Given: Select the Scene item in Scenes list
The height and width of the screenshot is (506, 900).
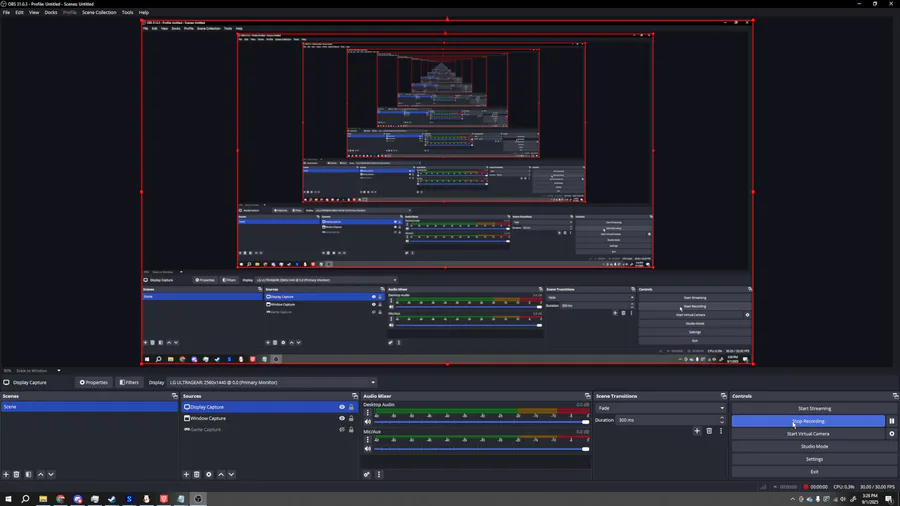Looking at the screenshot, I should coord(89,407).
